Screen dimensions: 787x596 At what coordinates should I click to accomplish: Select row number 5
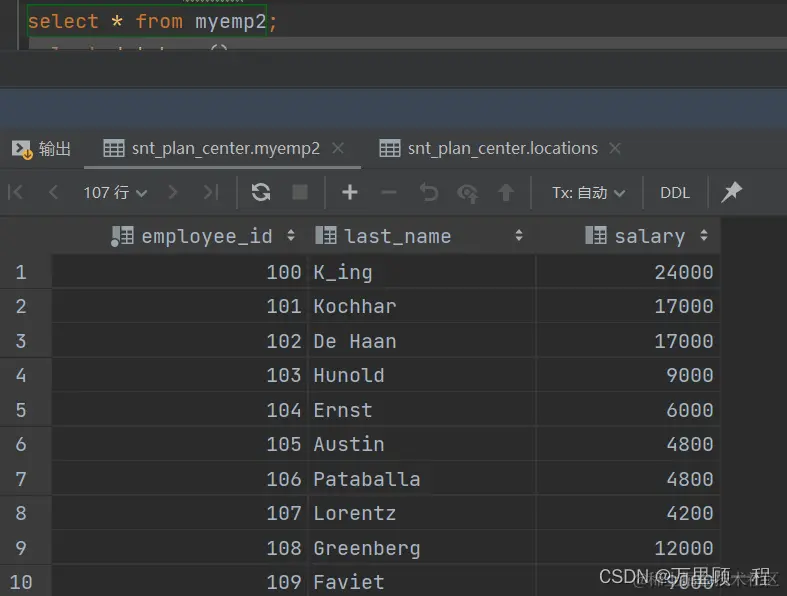point(21,410)
